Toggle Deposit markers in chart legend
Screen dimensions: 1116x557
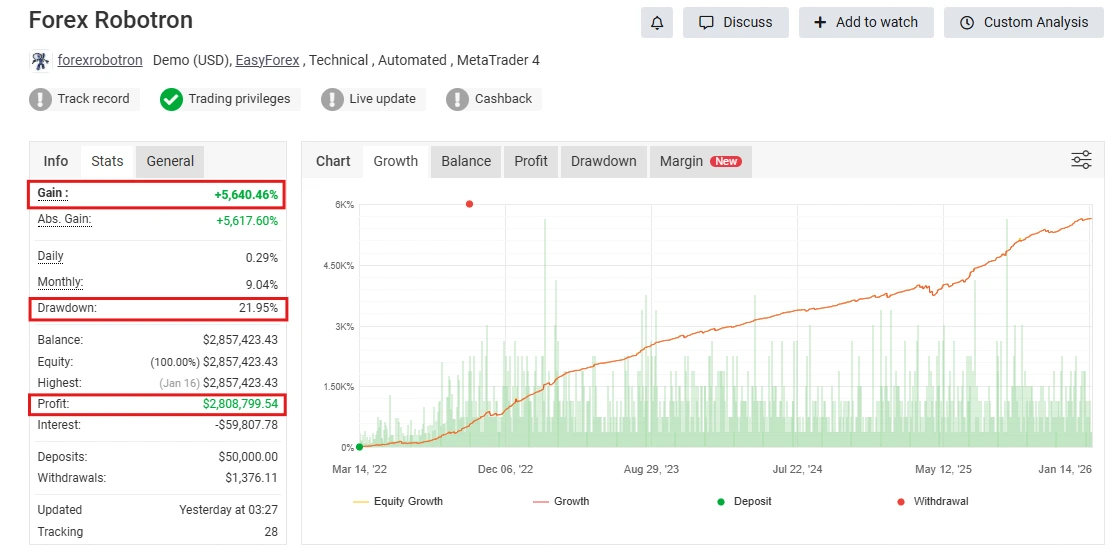[745, 501]
